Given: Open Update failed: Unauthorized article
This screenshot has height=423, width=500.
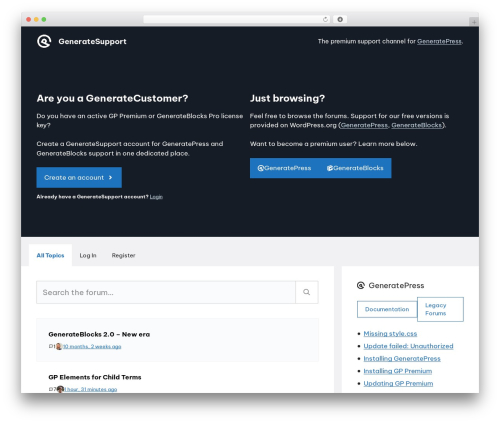Looking at the screenshot, I should (408, 346).
